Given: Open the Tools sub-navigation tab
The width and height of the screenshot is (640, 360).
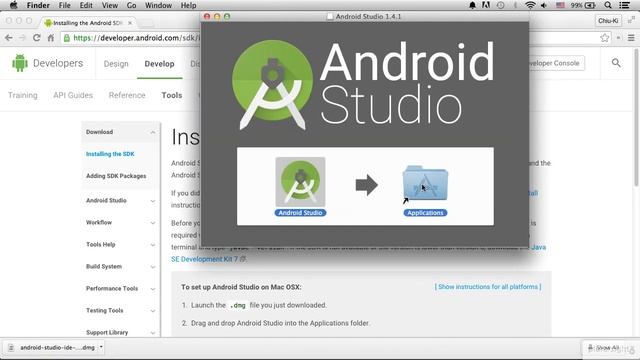Looking at the screenshot, I should 172,95.
